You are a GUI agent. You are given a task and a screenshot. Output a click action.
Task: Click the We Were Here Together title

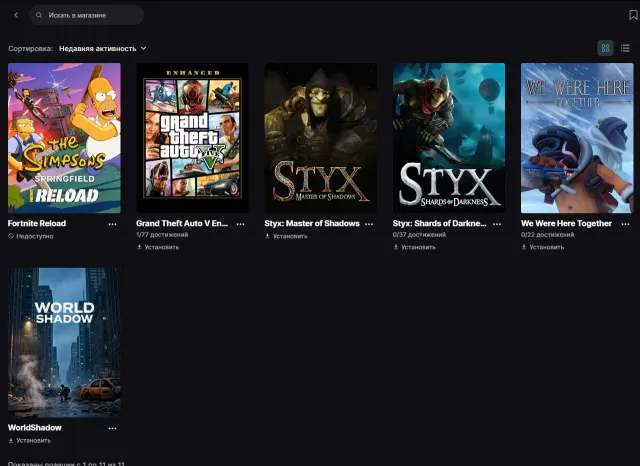point(566,223)
